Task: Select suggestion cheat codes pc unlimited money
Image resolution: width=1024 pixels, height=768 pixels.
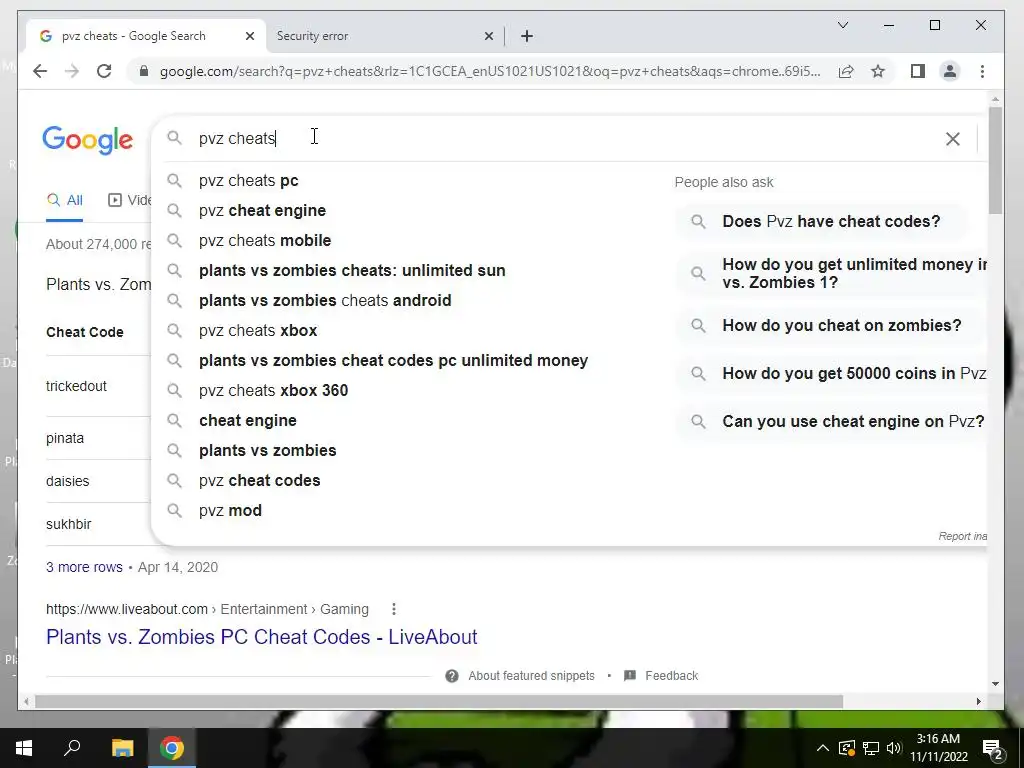Action: pyautogui.click(x=393, y=360)
